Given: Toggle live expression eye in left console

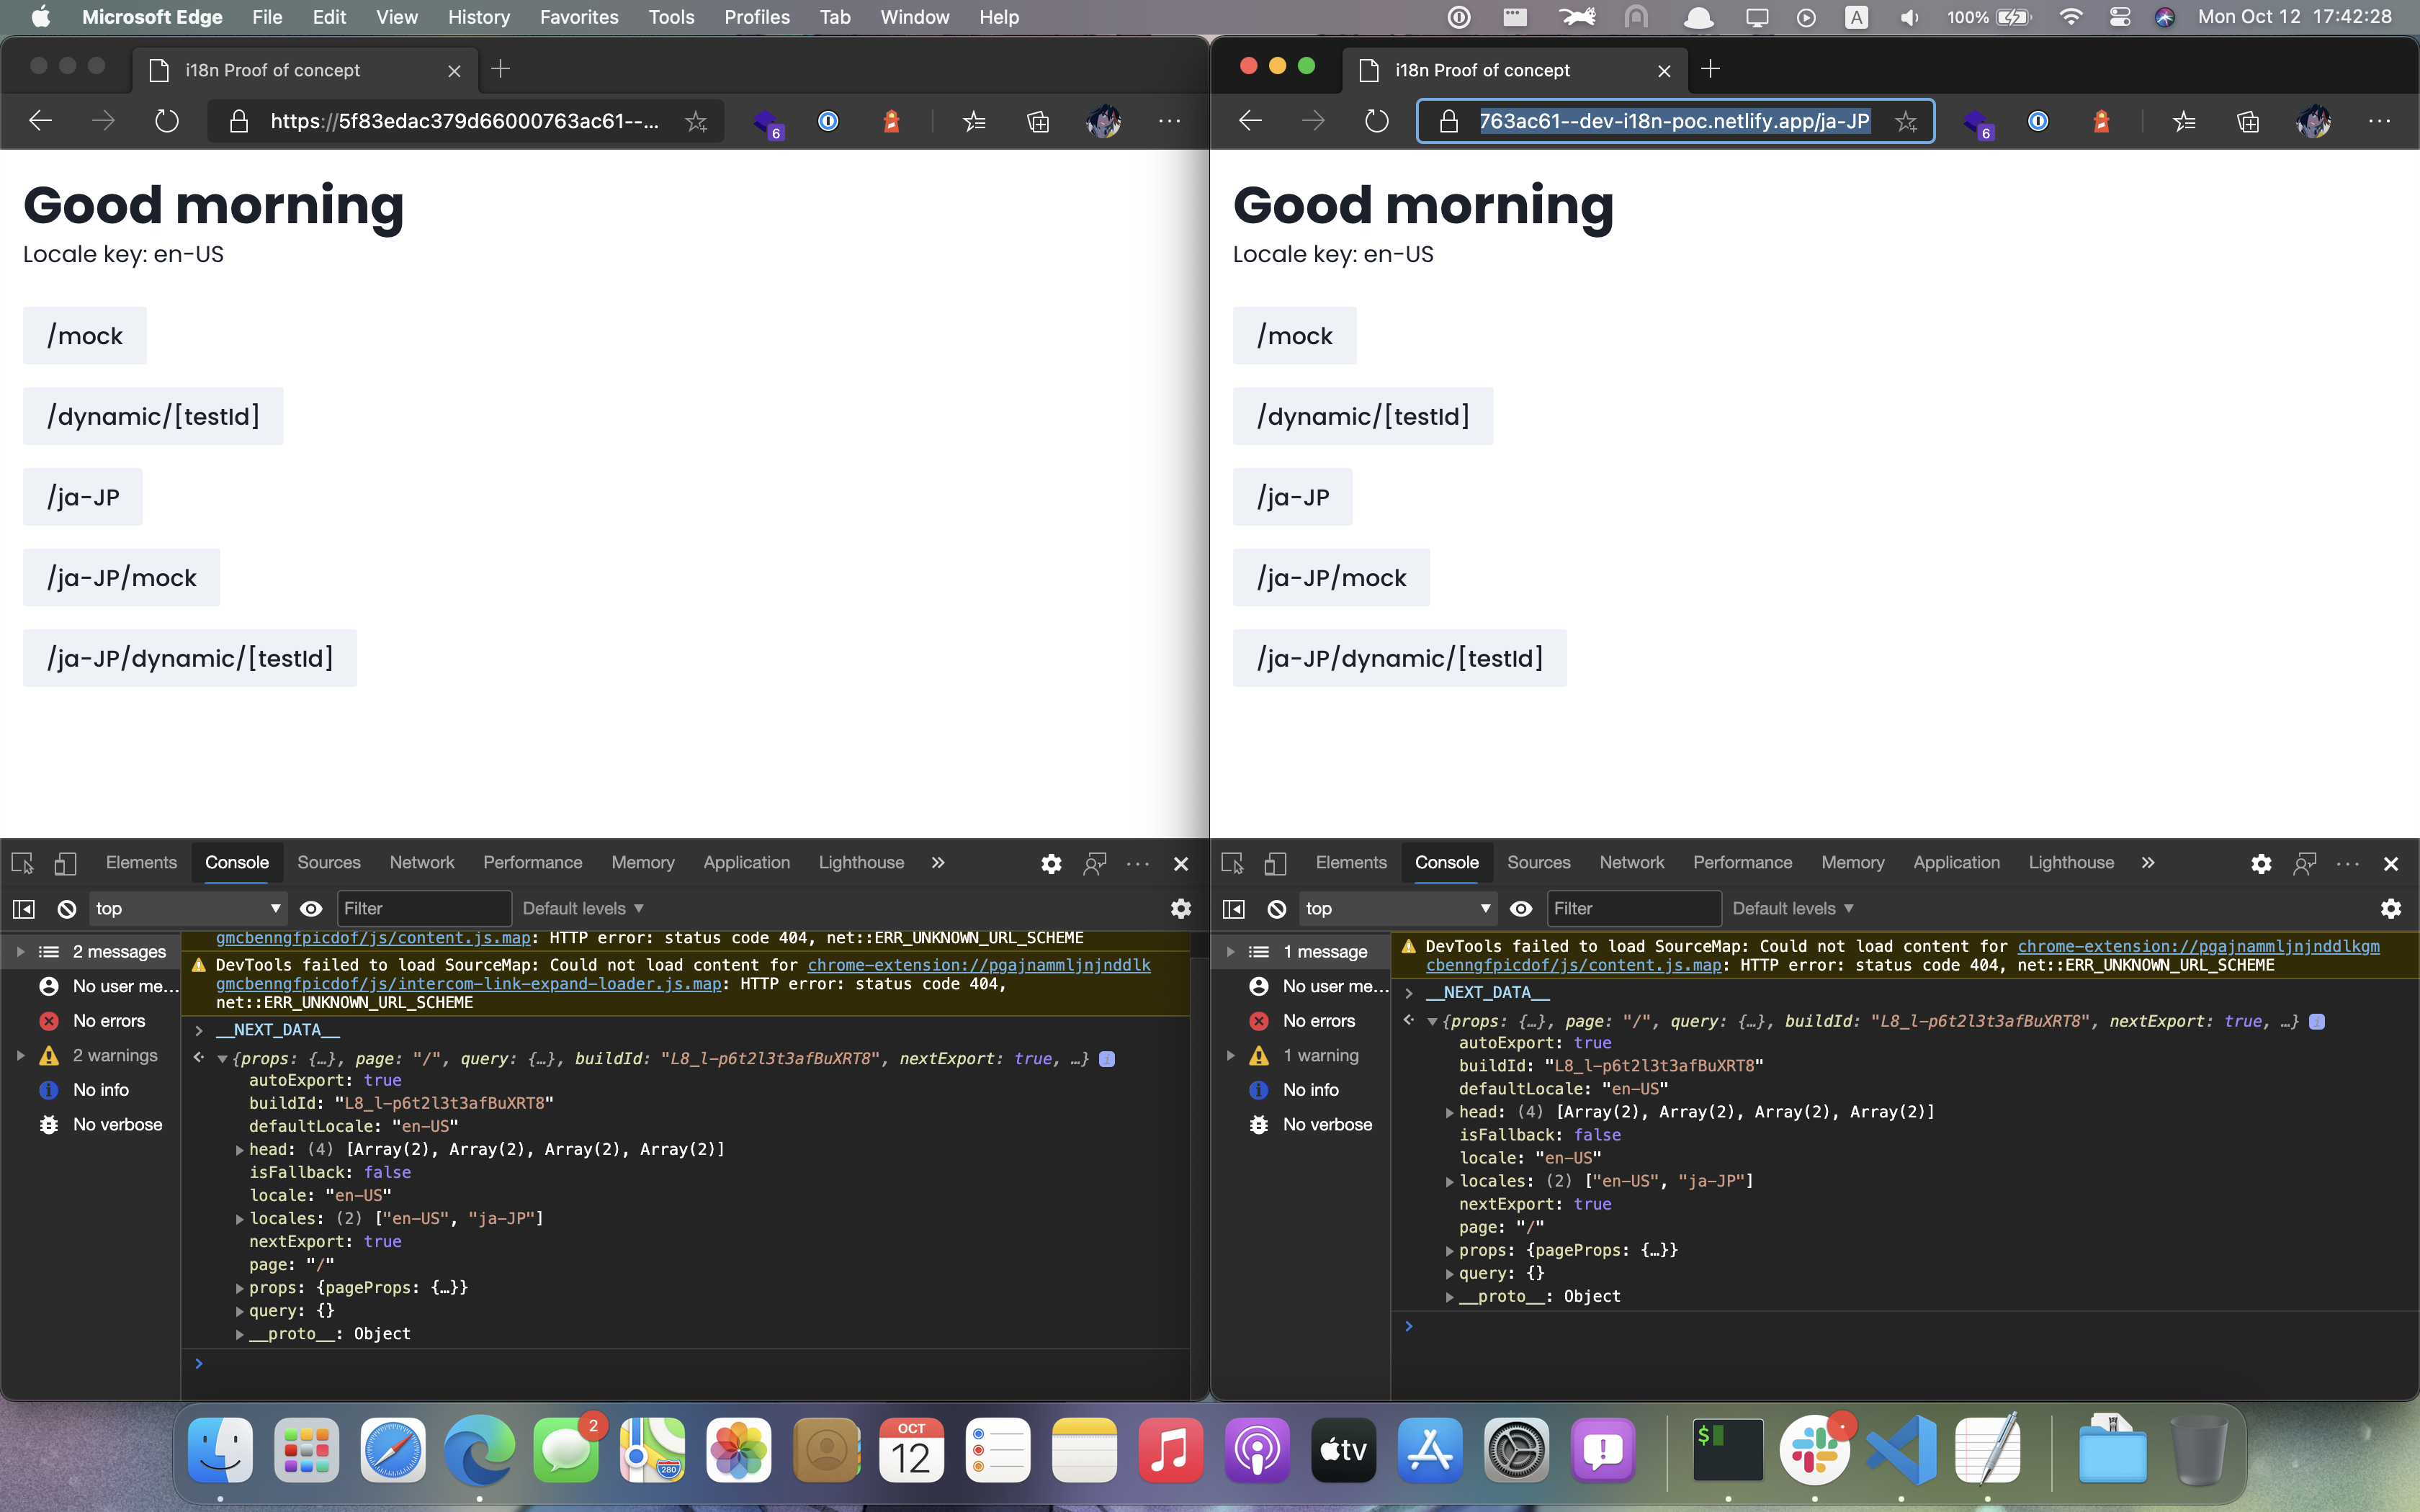Looking at the screenshot, I should coord(311,909).
